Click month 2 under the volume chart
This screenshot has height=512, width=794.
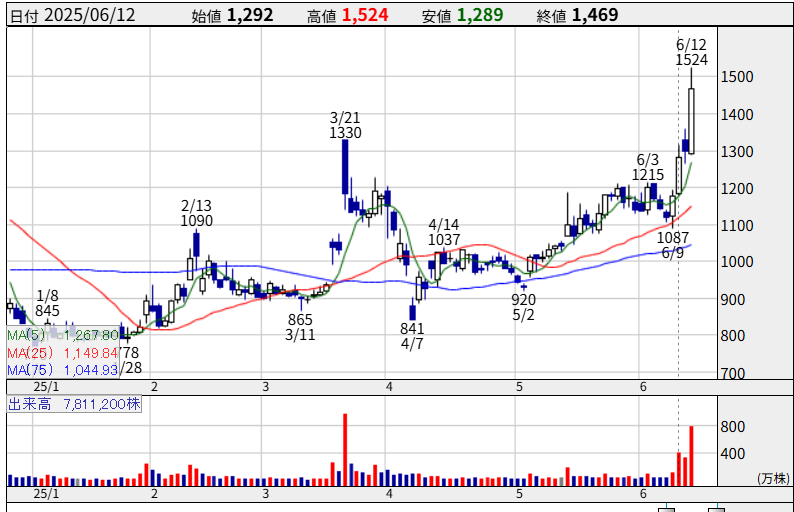point(154,494)
